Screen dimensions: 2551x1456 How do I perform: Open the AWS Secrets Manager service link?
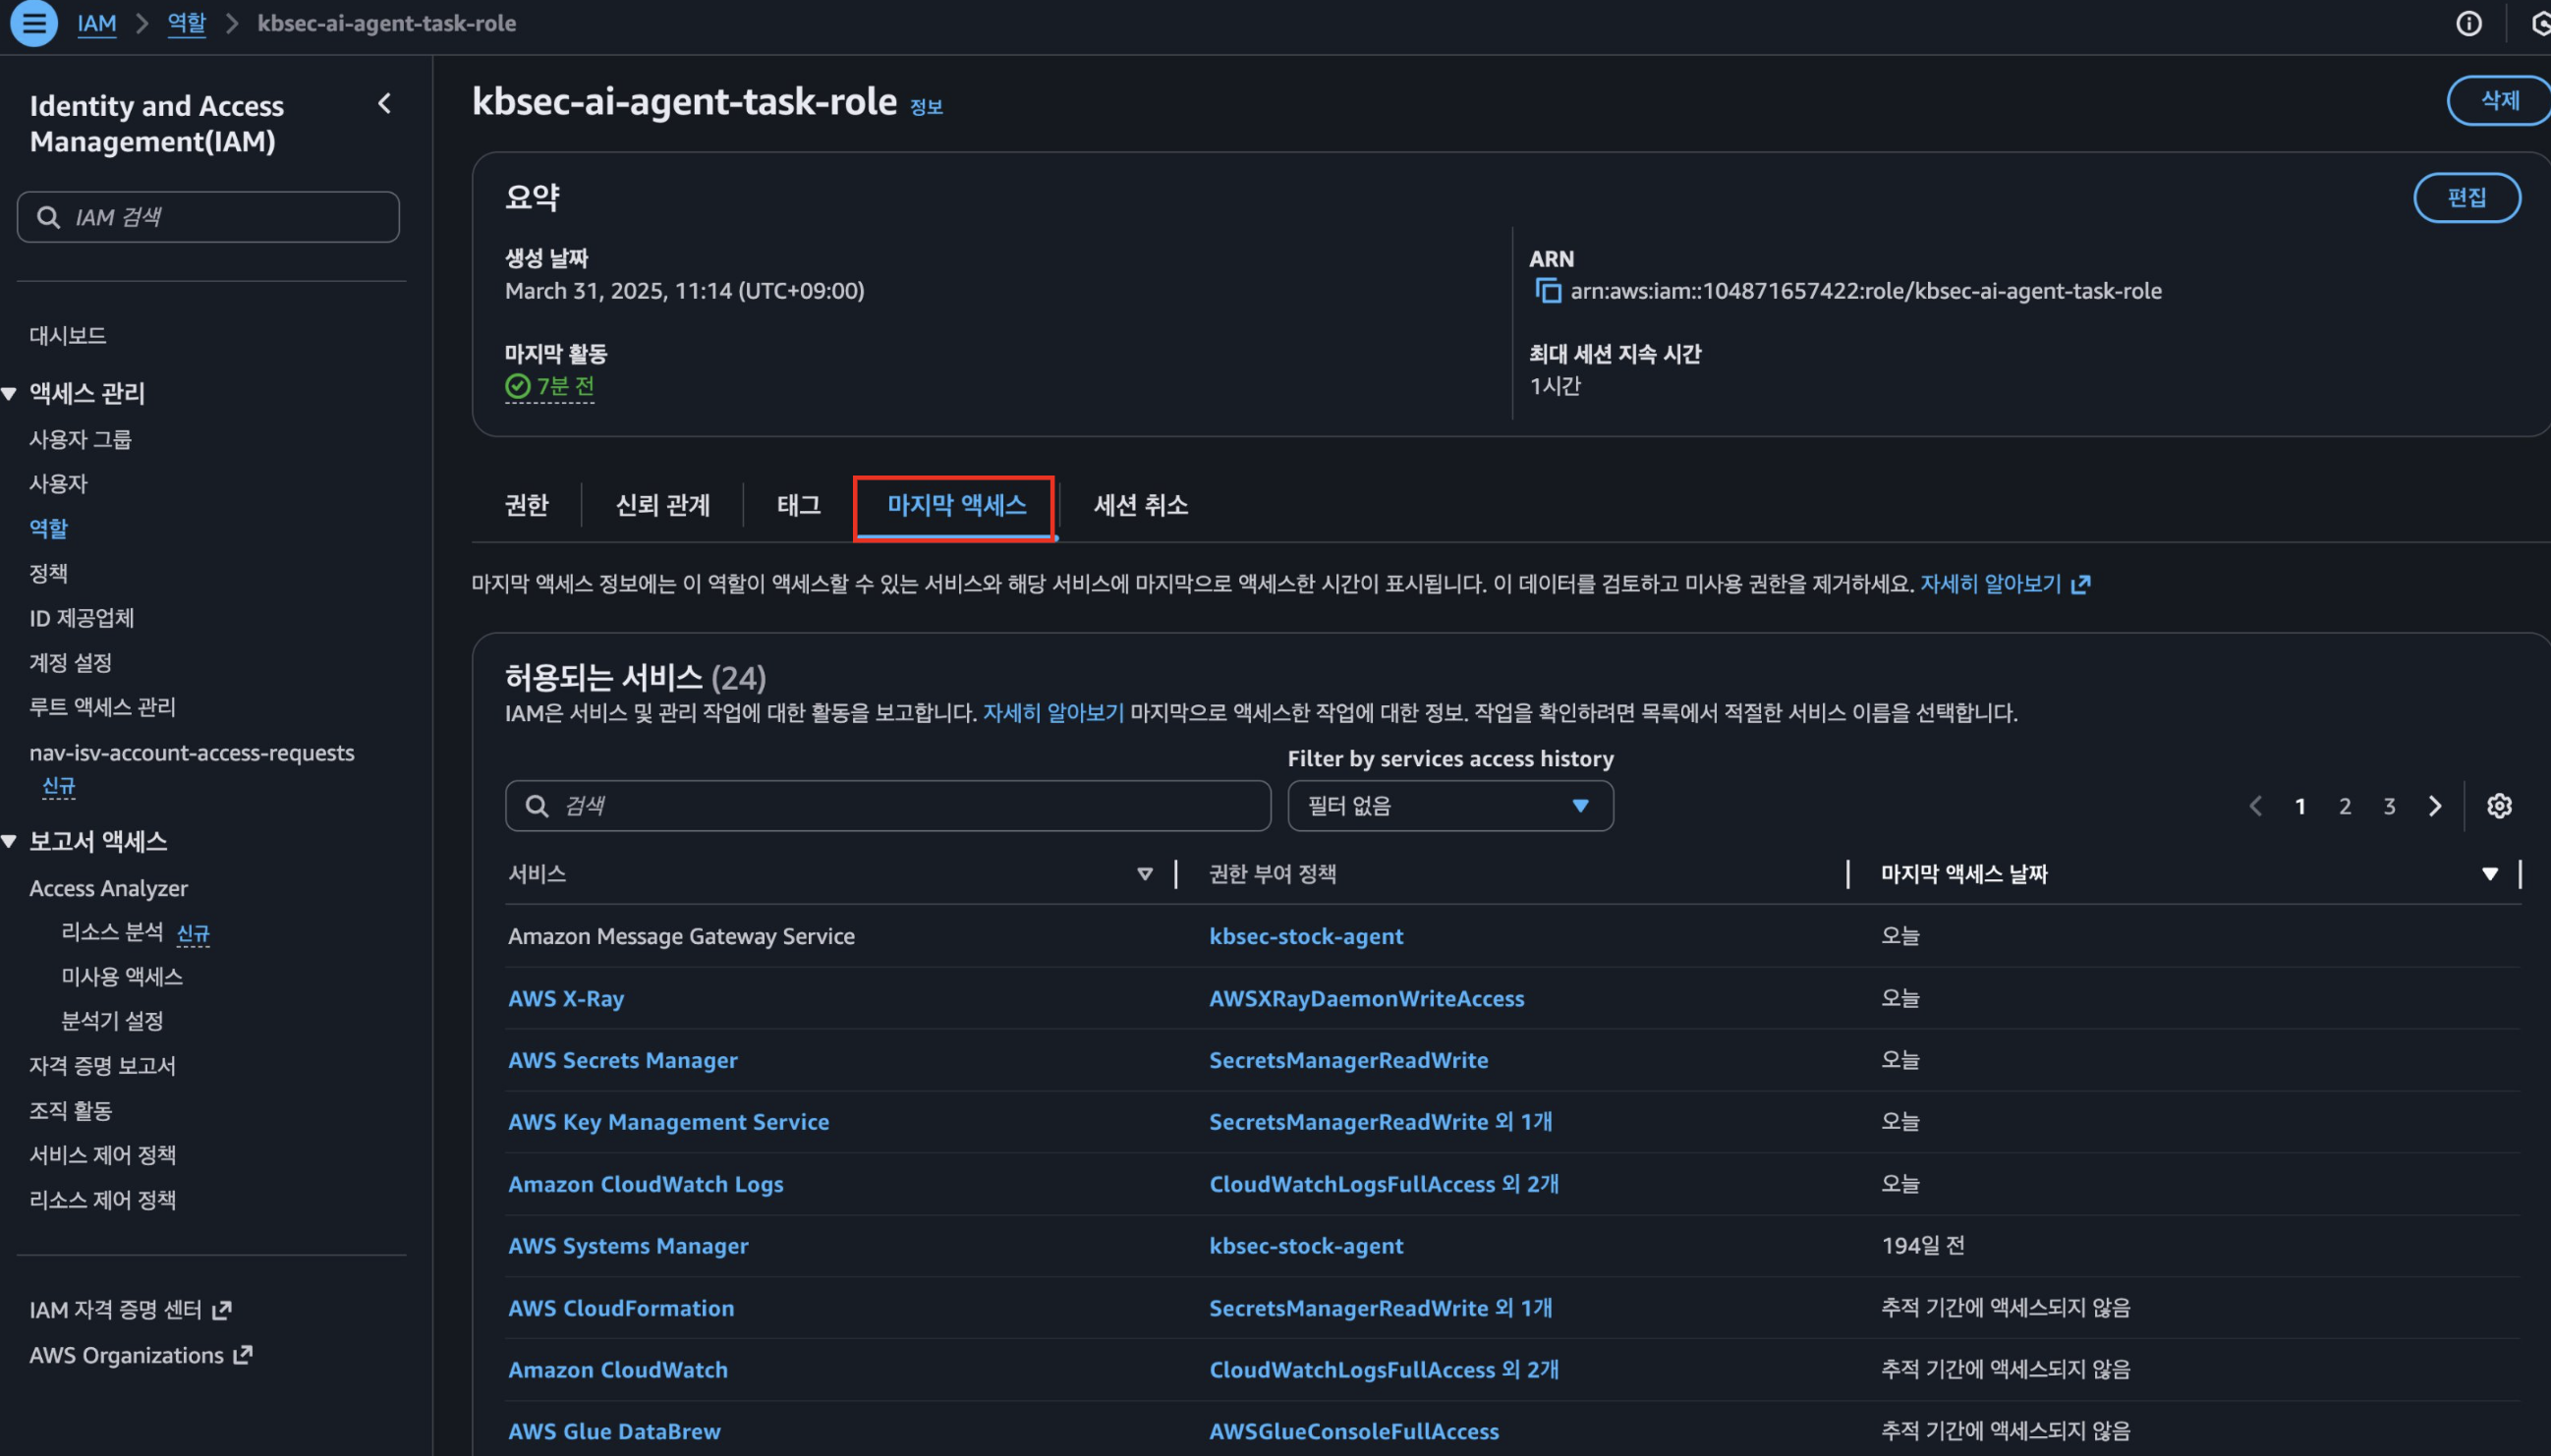622,1060
